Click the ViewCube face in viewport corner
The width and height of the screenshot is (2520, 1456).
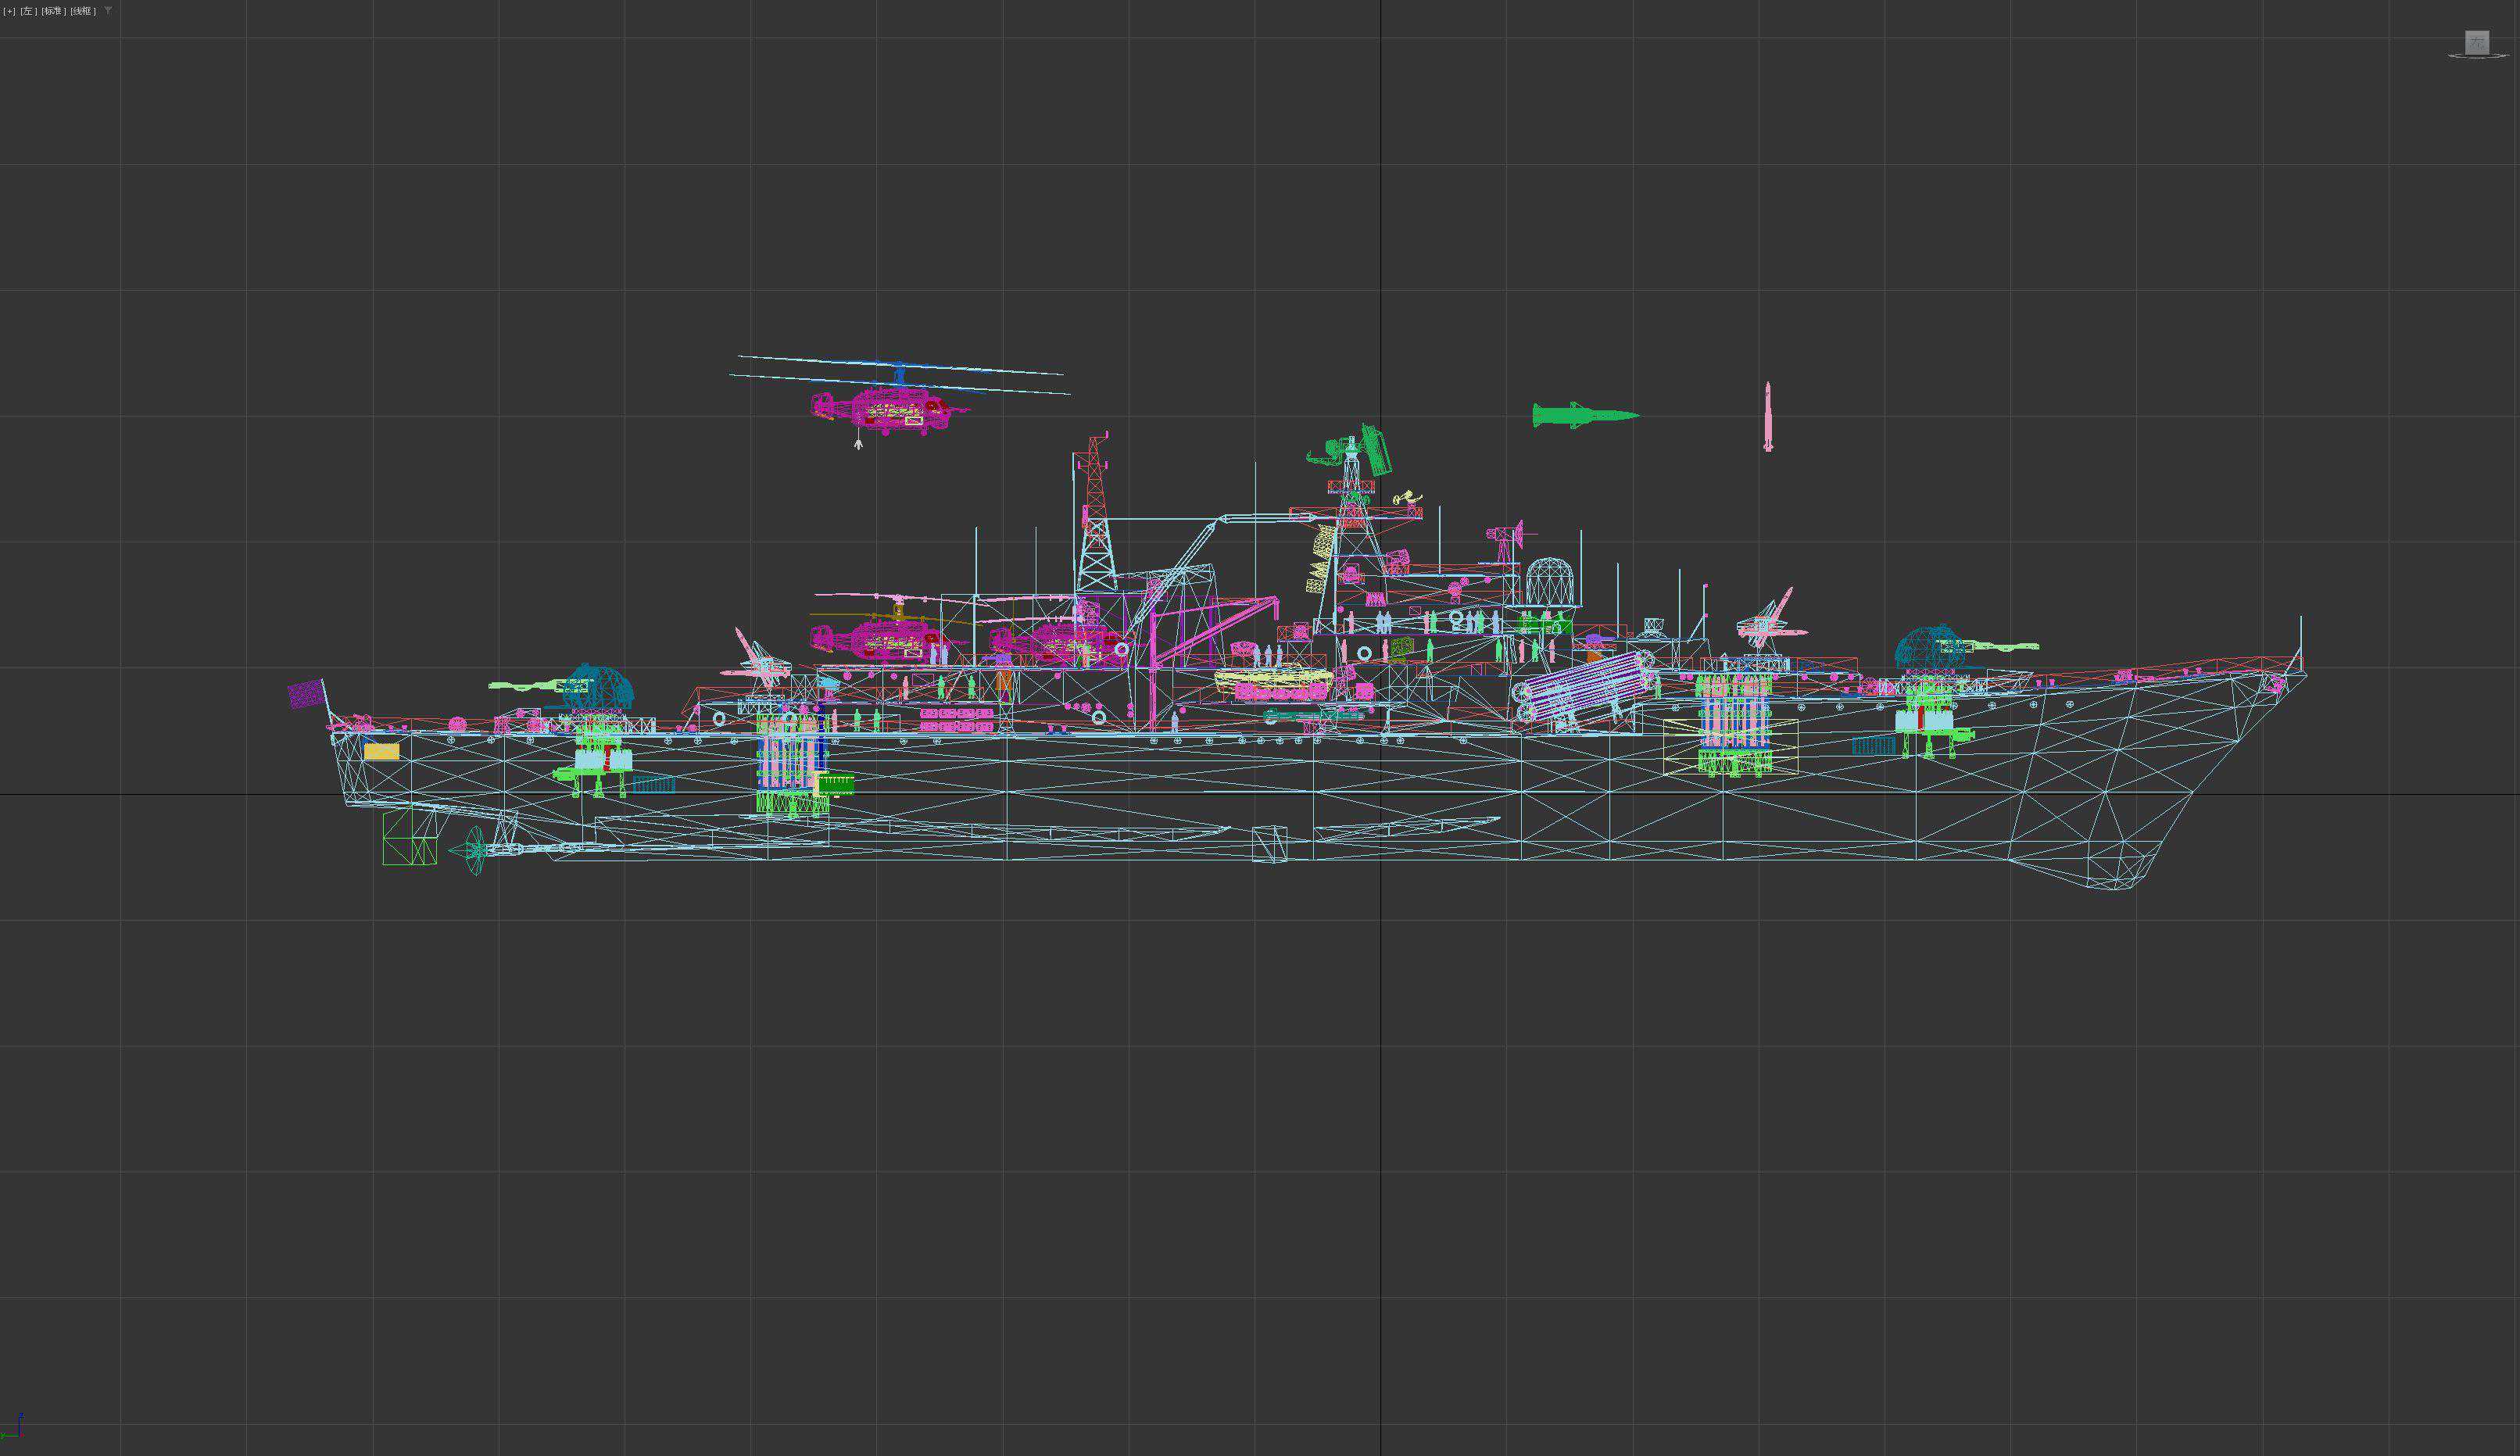[x=2476, y=42]
